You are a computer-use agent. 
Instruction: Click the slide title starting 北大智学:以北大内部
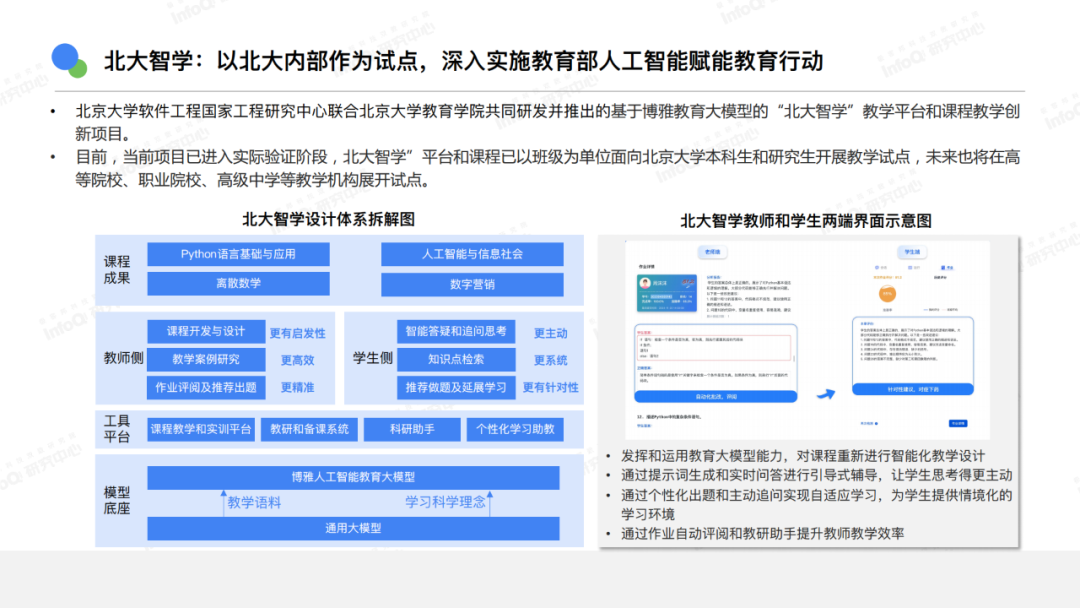pos(464,61)
